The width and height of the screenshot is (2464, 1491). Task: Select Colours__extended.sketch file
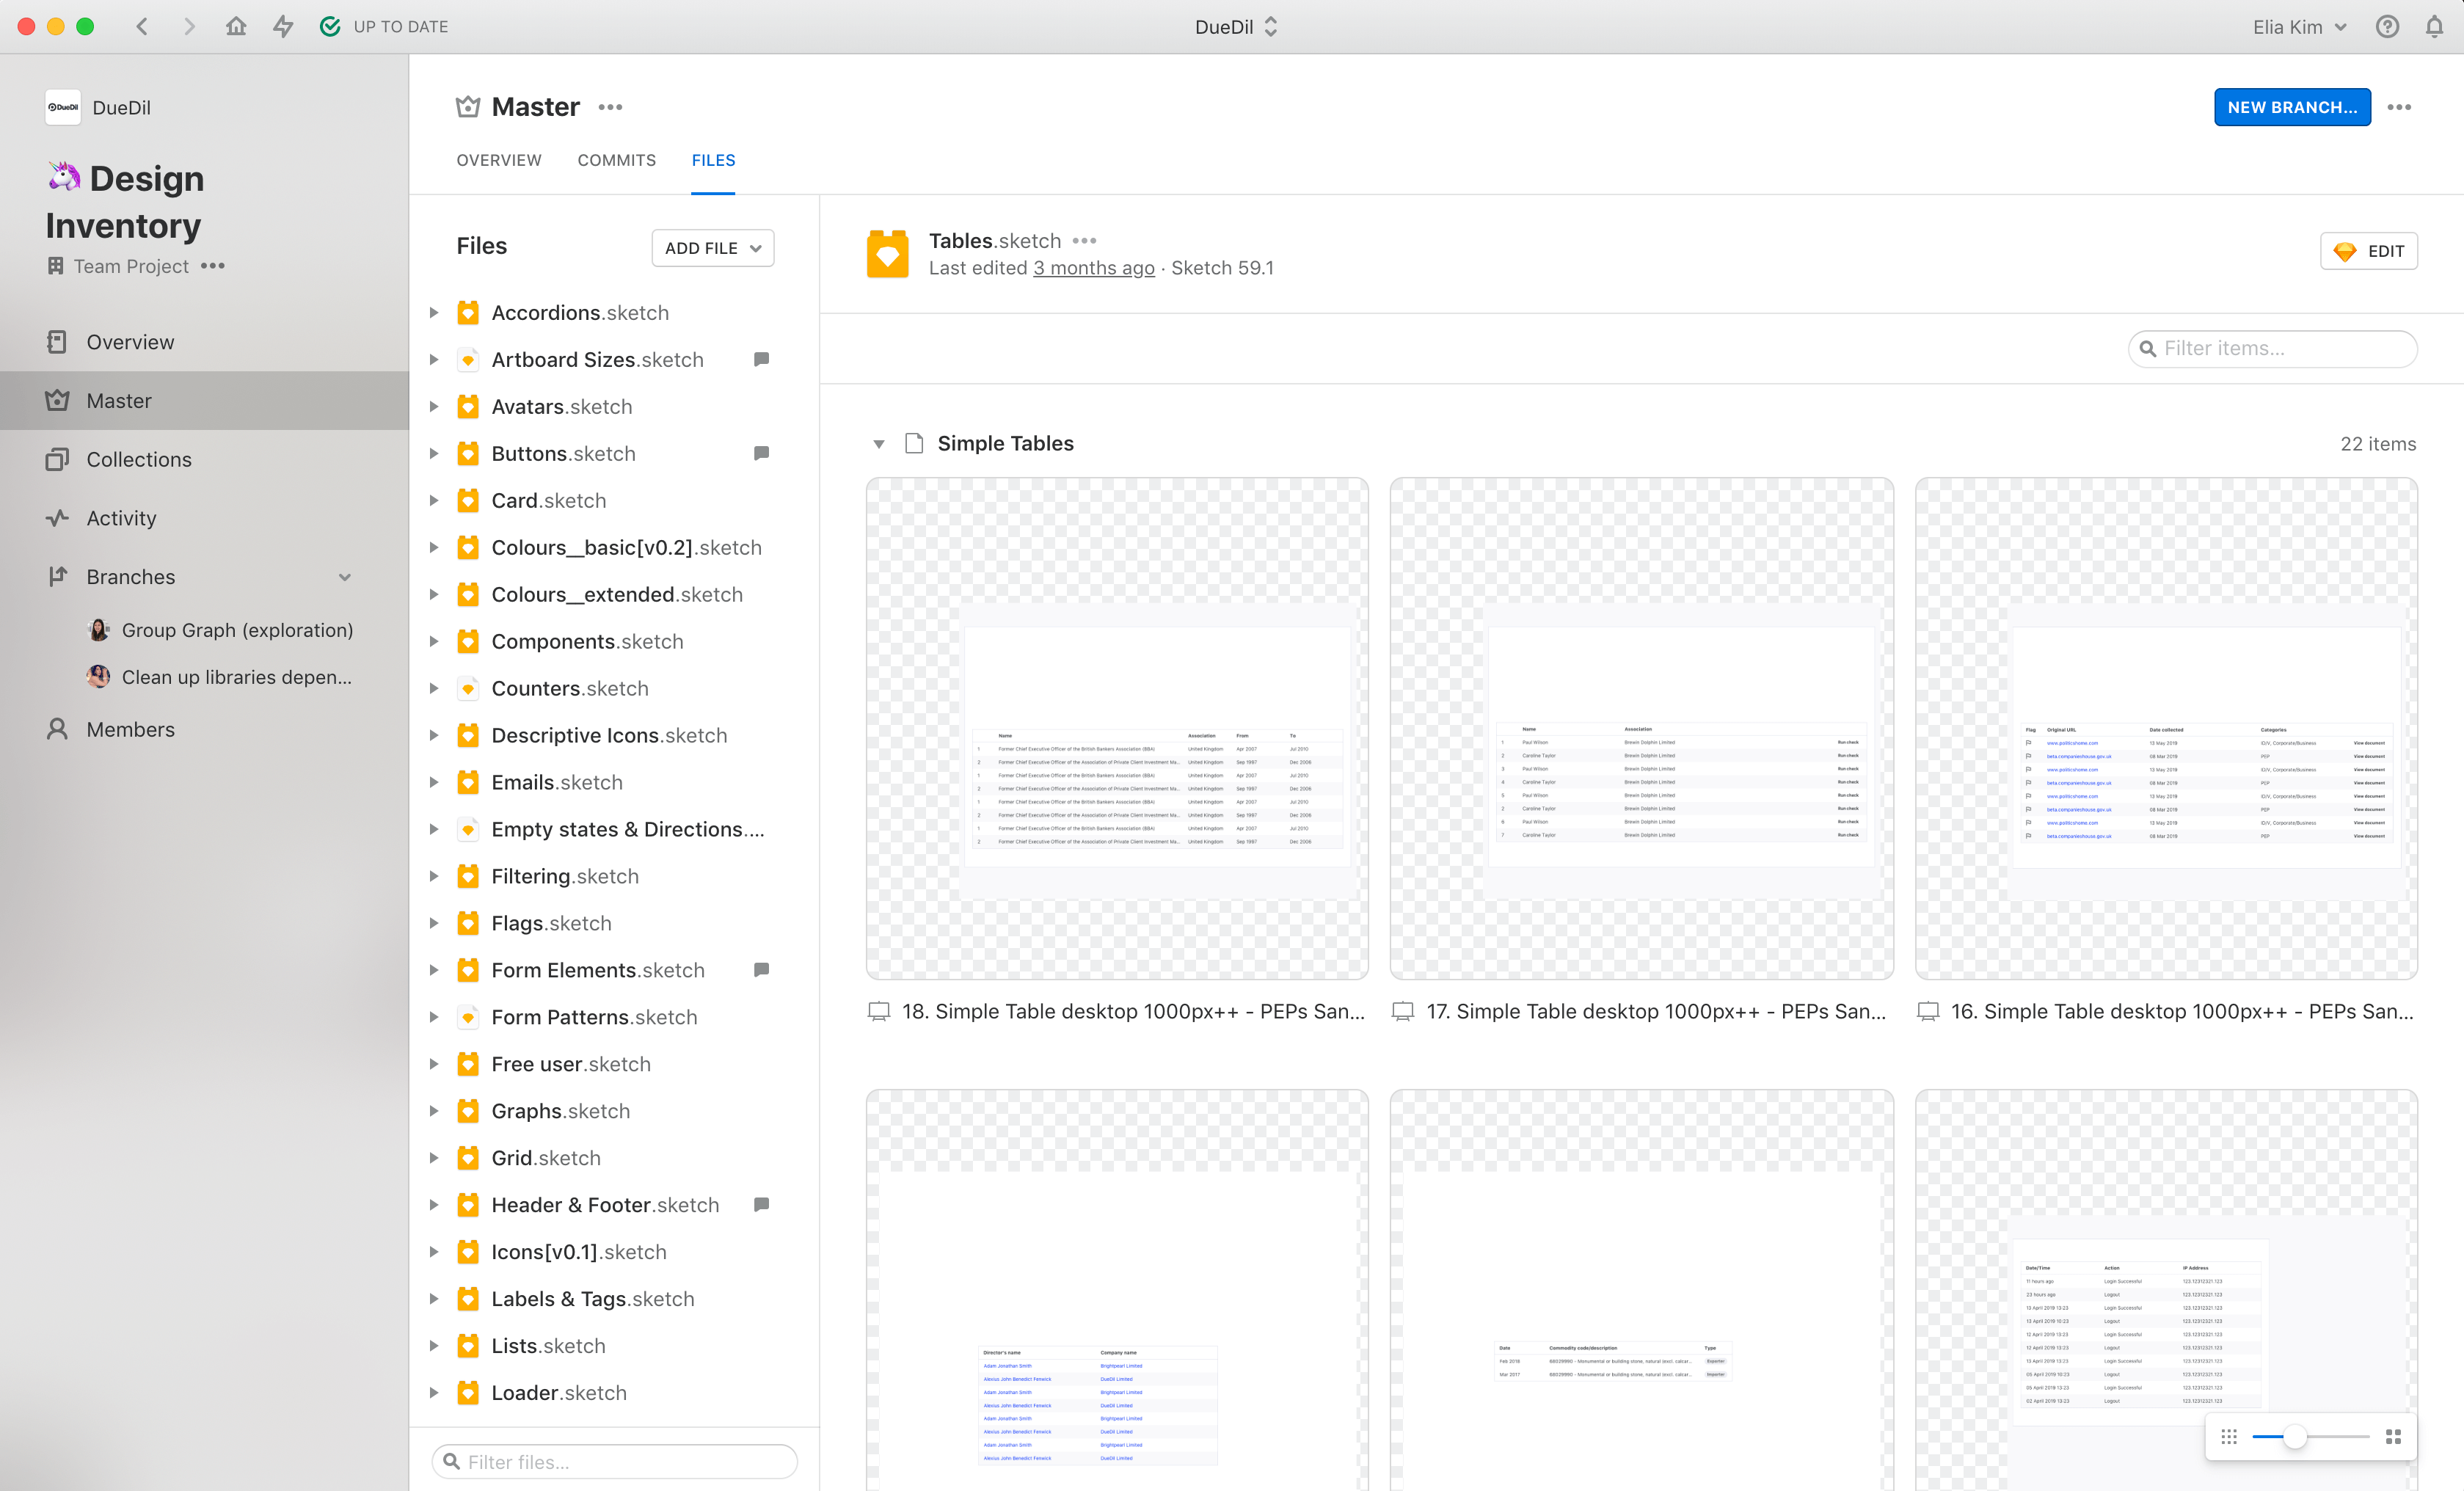click(x=616, y=594)
